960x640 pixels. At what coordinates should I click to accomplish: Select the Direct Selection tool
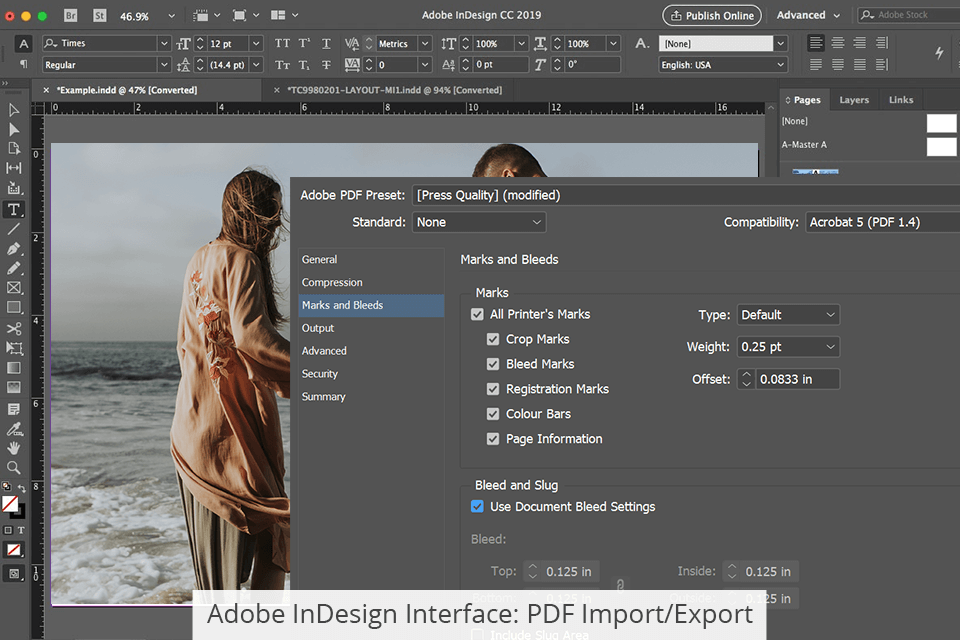click(13, 129)
